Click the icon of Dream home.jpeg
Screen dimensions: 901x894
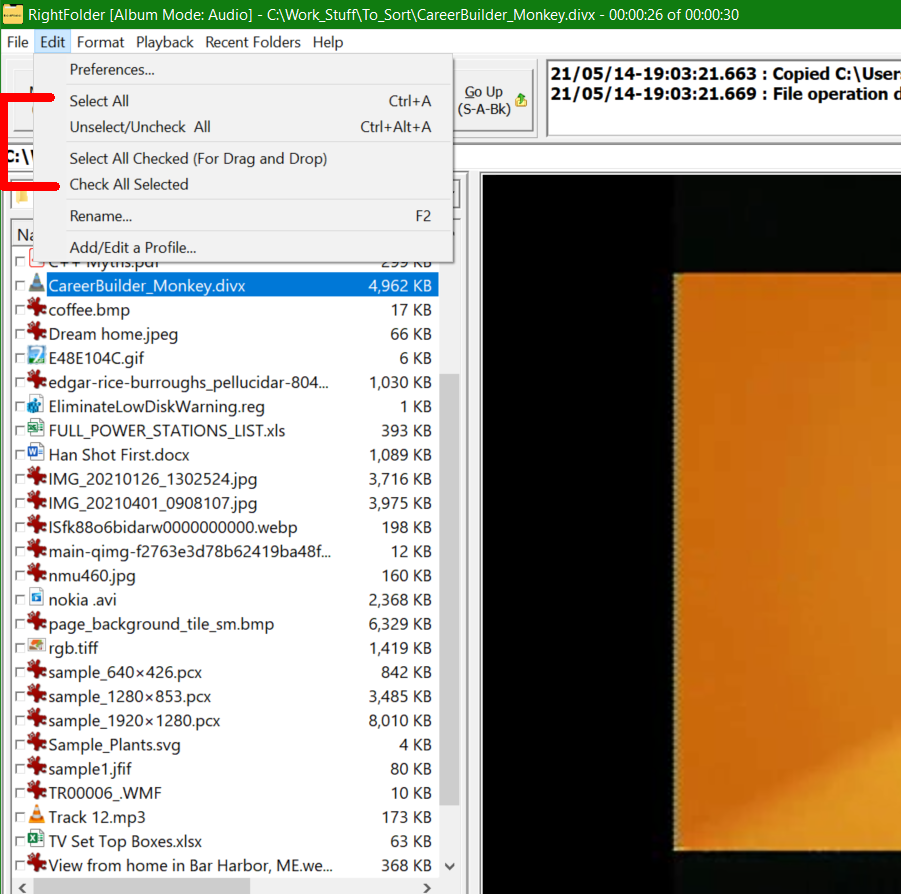[x=37, y=333]
